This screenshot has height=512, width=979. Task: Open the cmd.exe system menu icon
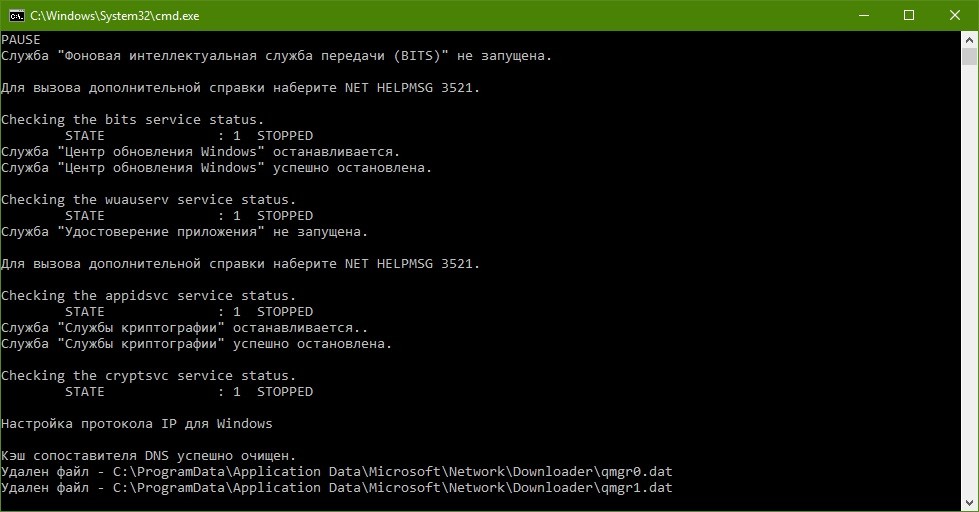pyautogui.click(x=17, y=16)
